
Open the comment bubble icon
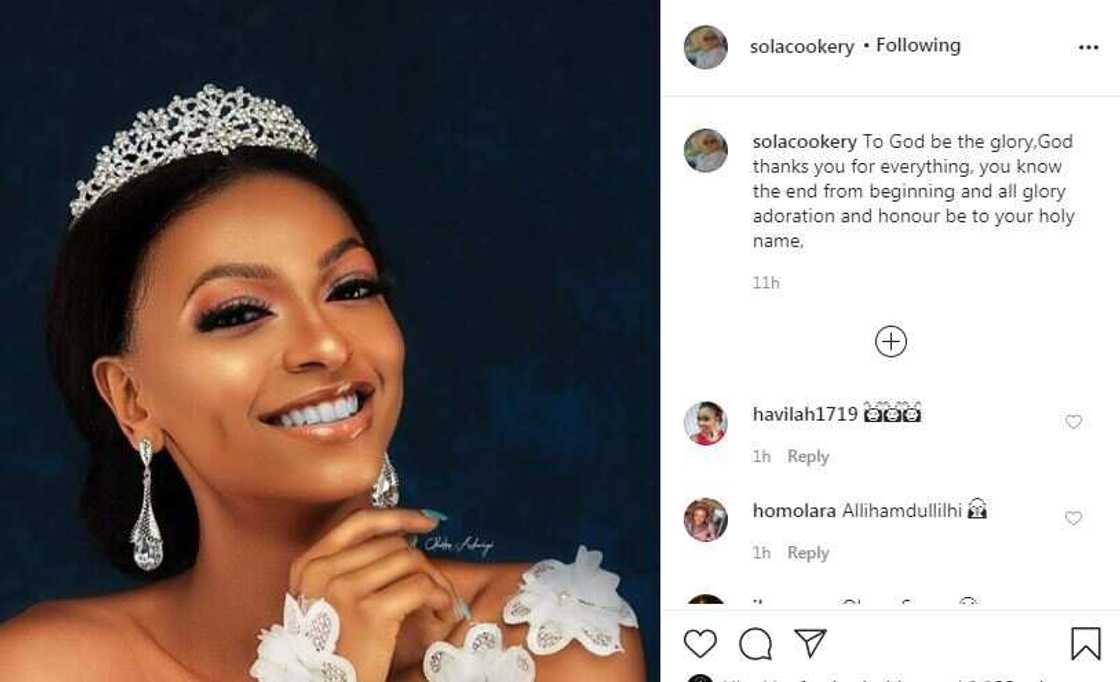[756, 643]
